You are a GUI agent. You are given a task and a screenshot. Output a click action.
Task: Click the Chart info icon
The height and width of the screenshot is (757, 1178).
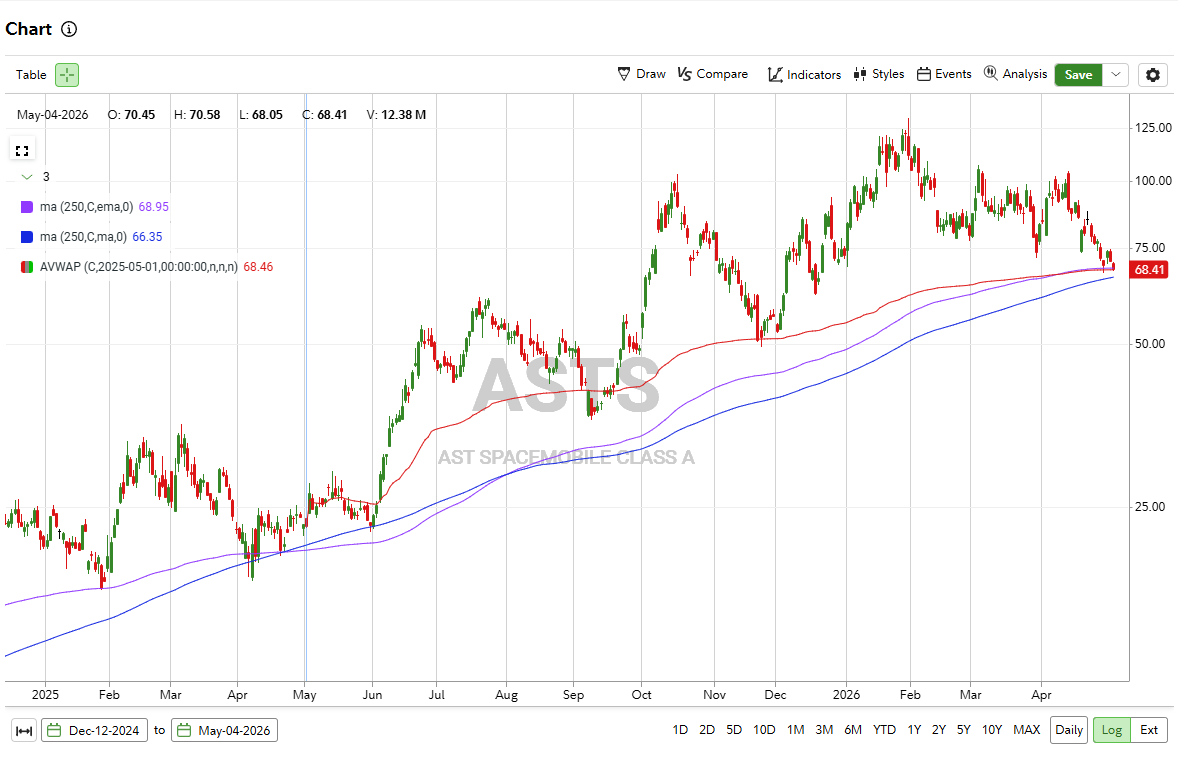tap(68, 29)
